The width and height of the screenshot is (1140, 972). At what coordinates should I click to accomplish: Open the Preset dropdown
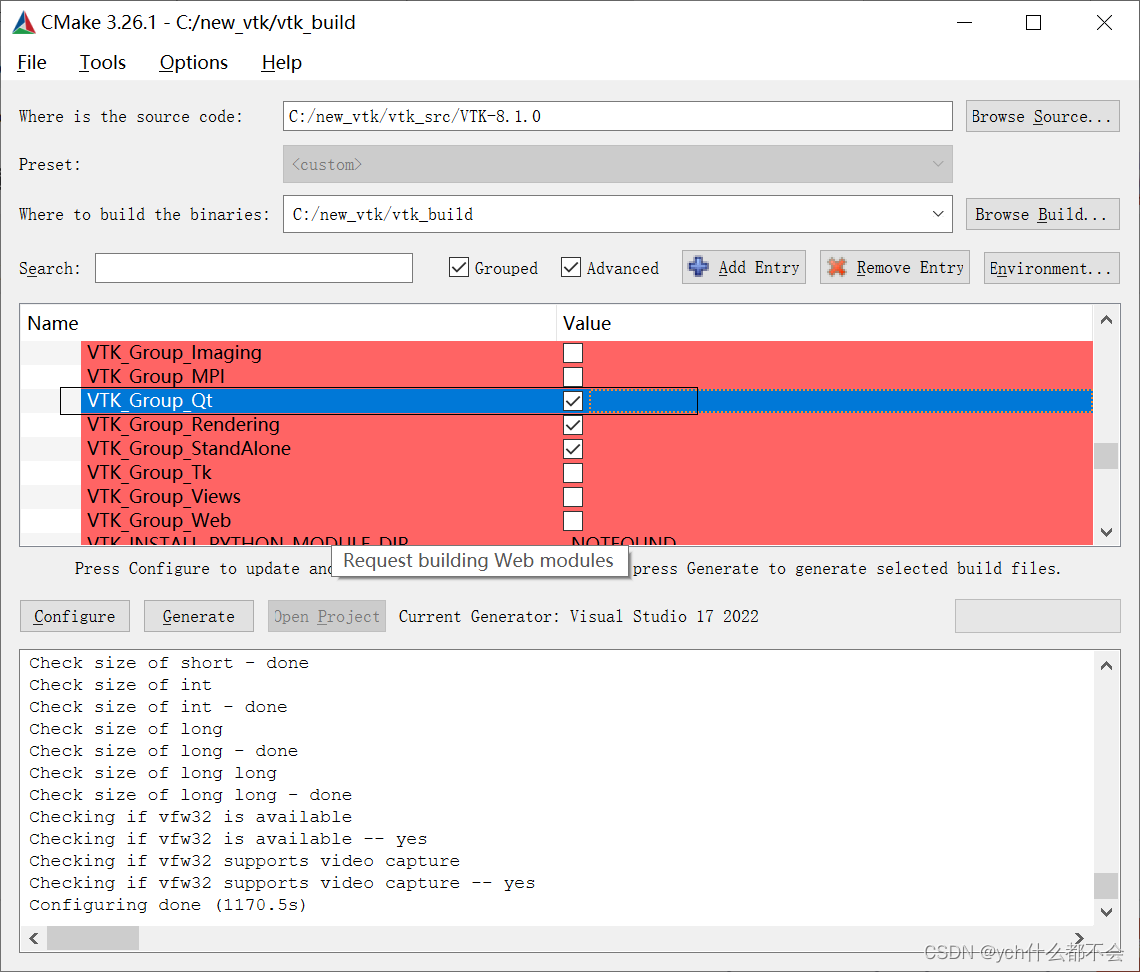937,164
